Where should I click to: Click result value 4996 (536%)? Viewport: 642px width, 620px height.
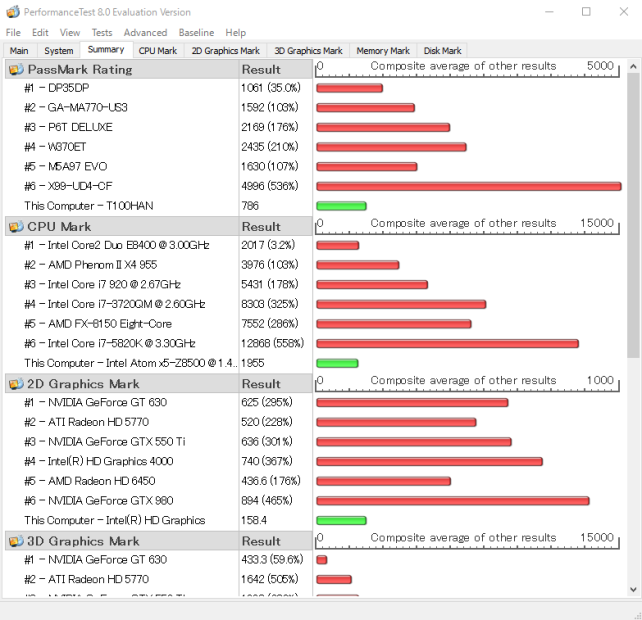coord(270,186)
